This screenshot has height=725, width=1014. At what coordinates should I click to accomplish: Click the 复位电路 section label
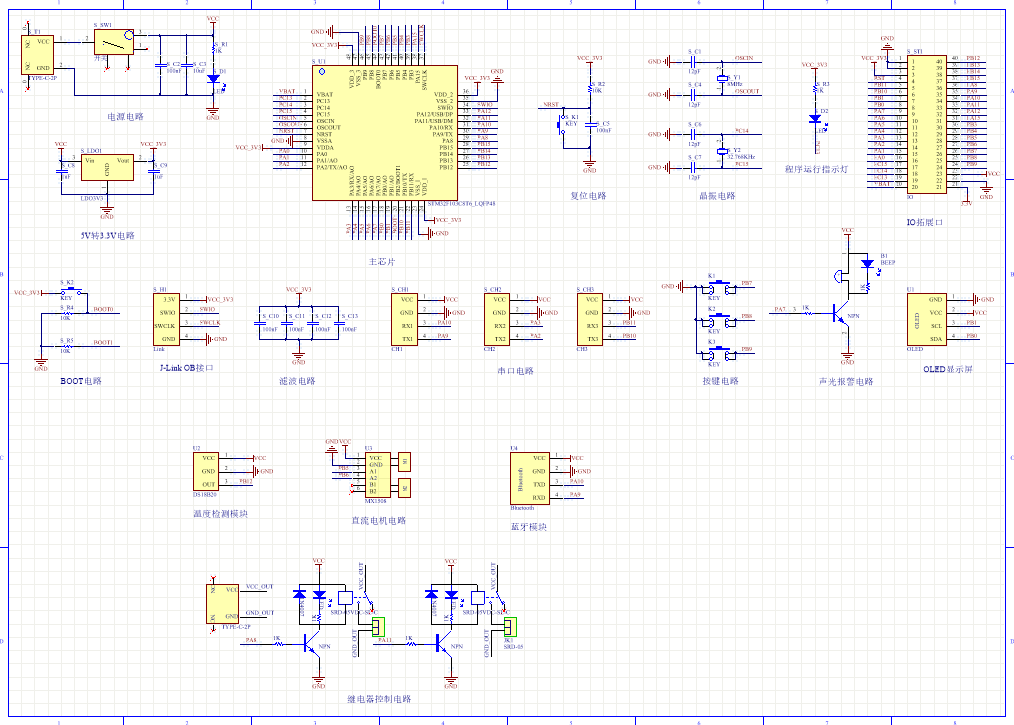pyautogui.click(x=588, y=196)
